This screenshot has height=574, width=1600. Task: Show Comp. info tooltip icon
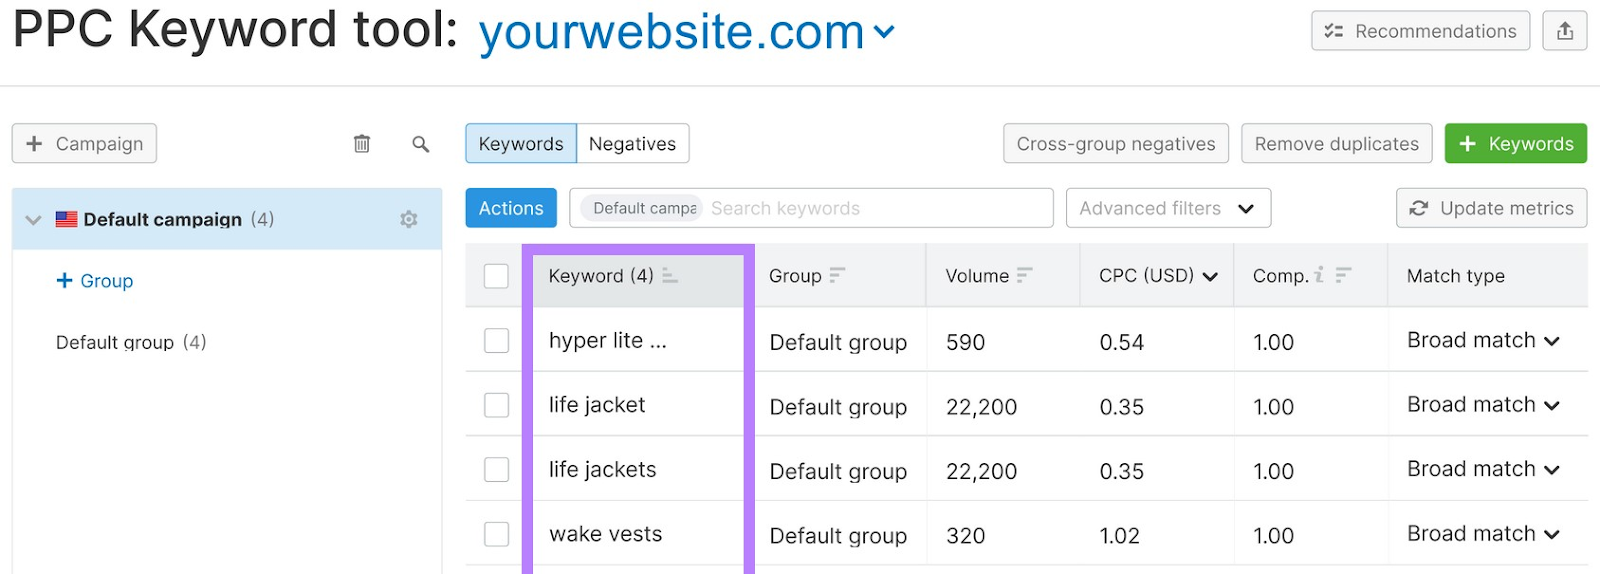tap(1320, 275)
